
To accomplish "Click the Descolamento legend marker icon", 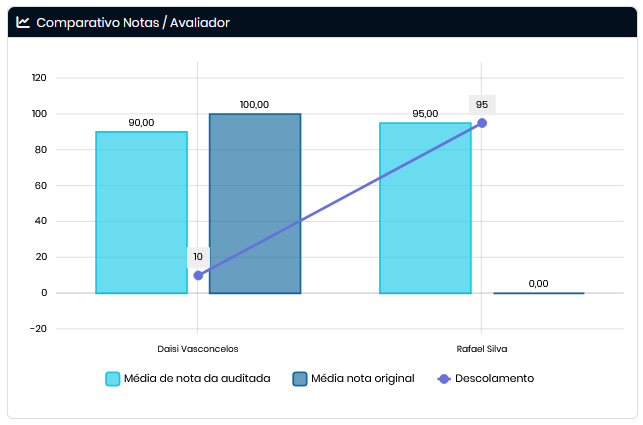I will [444, 379].
